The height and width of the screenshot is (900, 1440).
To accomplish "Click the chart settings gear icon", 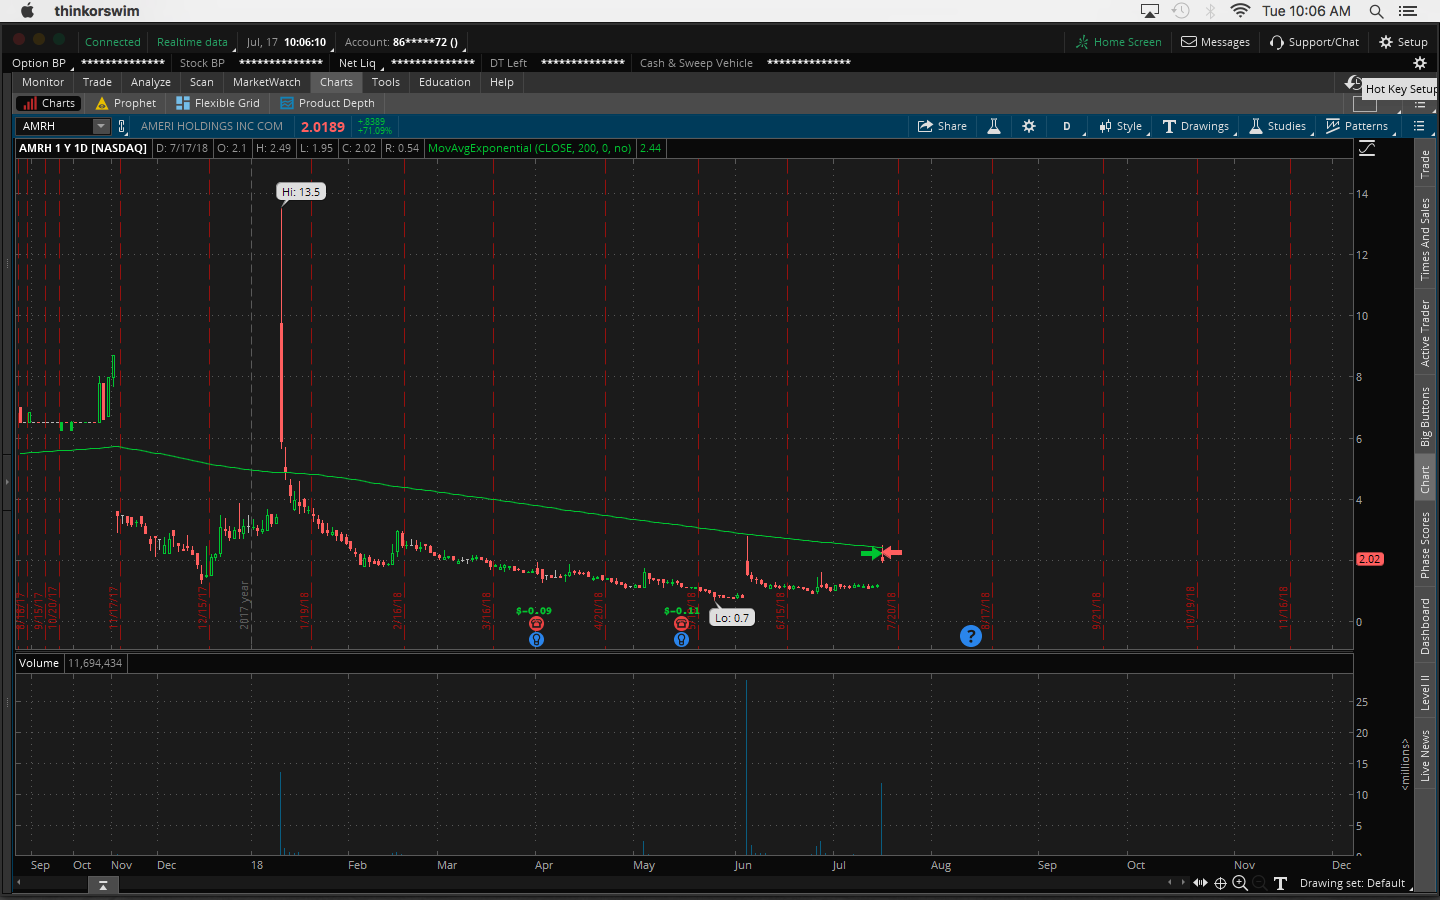I will [x=1029, y=126].
